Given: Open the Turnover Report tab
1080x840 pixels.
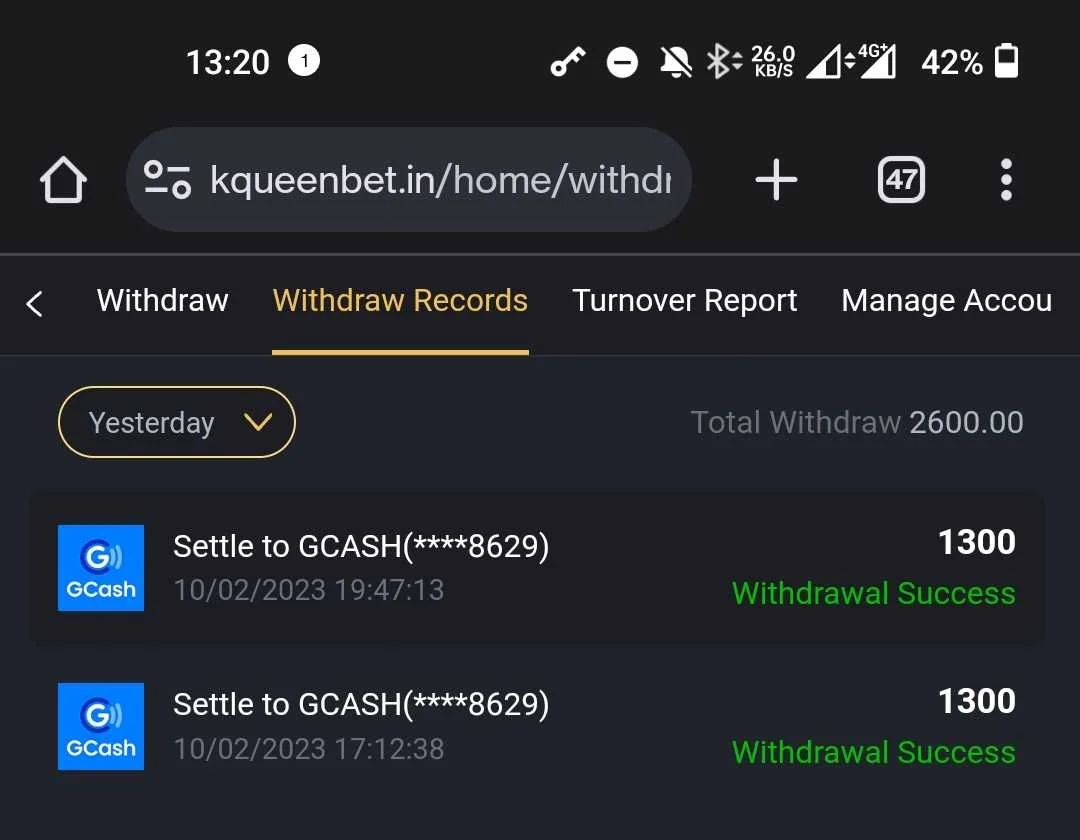Looking at the screenshot, I should [685, 300].
